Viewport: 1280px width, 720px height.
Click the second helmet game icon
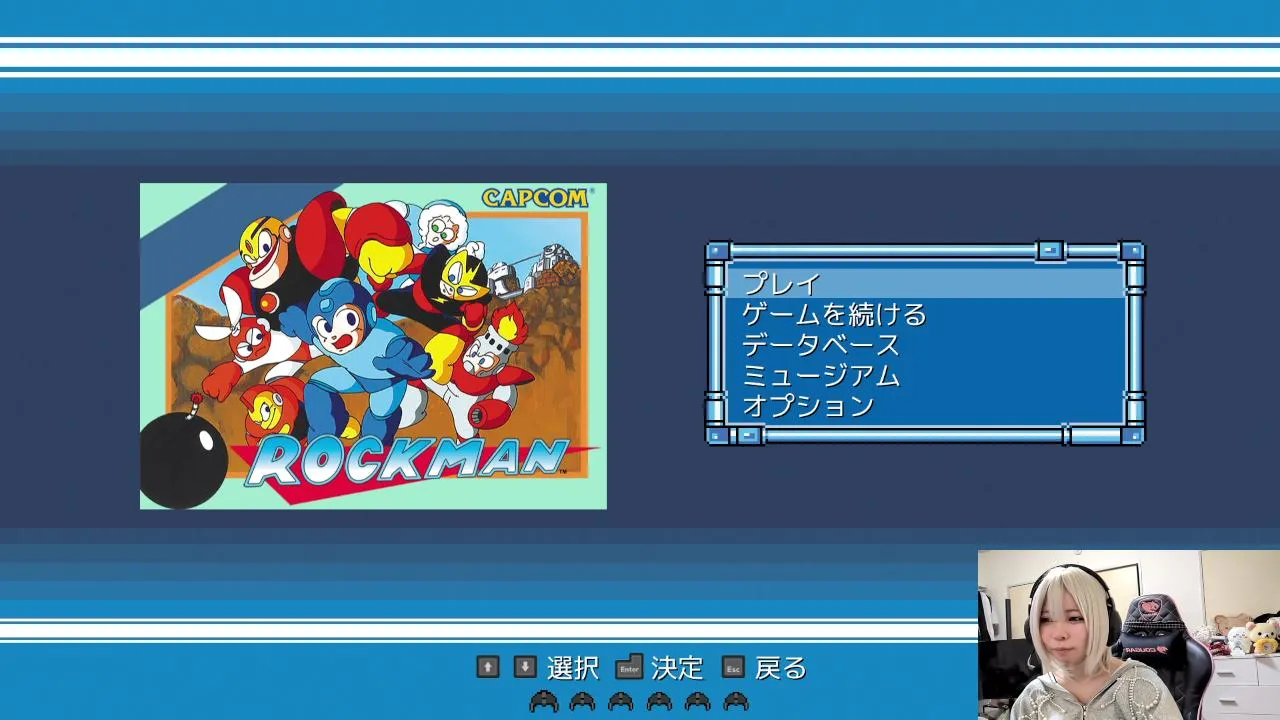coord(583,701)
